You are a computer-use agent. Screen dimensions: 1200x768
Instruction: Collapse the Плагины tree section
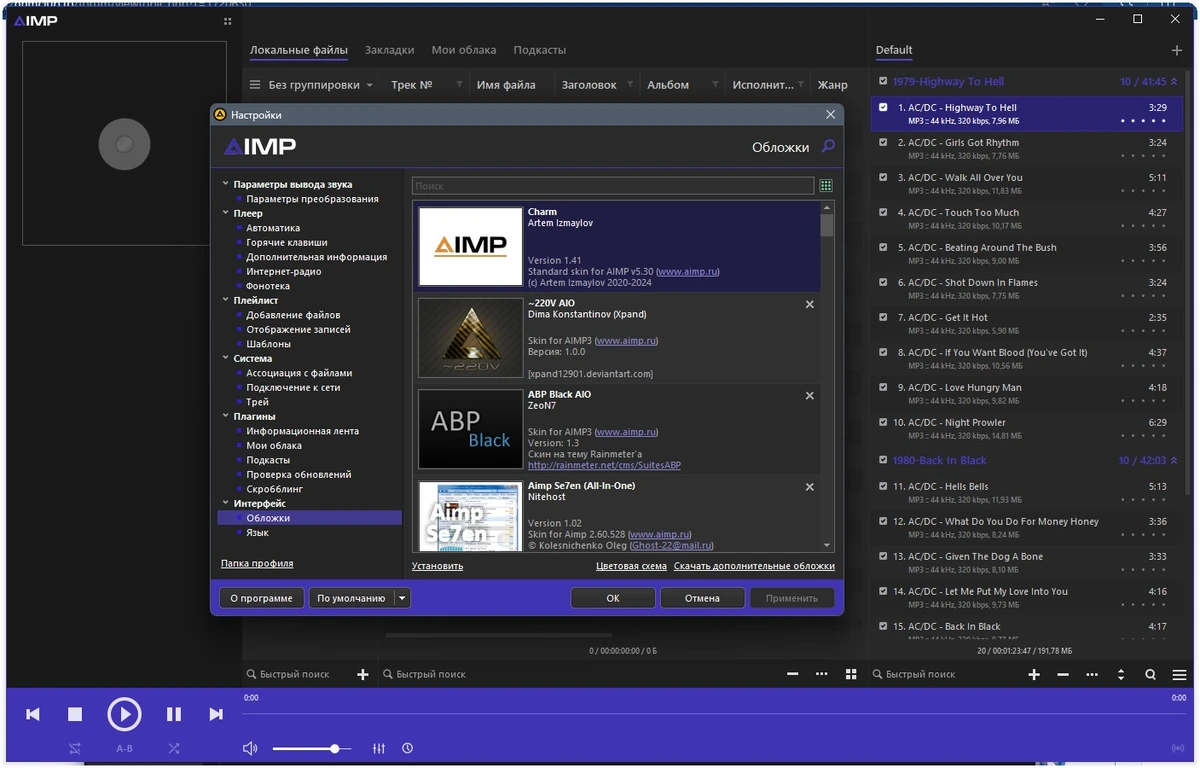(225, 416)
